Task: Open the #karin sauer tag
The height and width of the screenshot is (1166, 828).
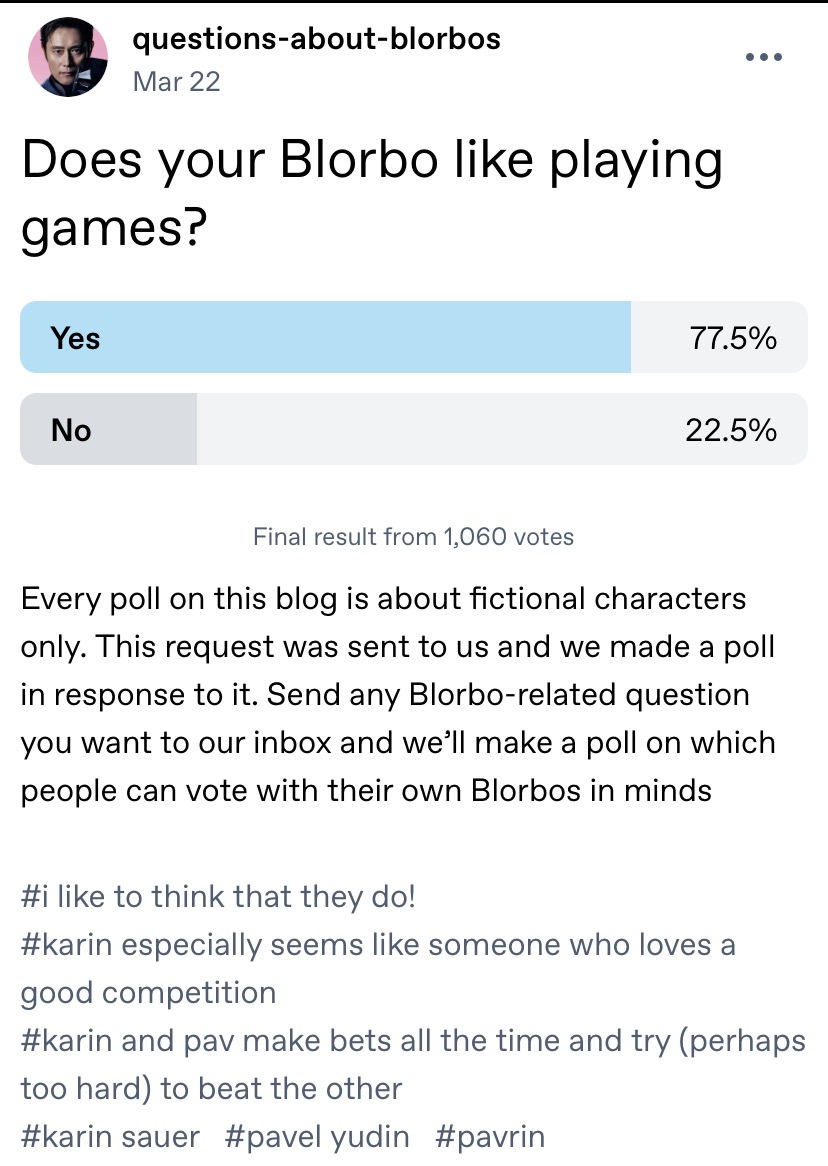Action: click(x=110, y=1136)
